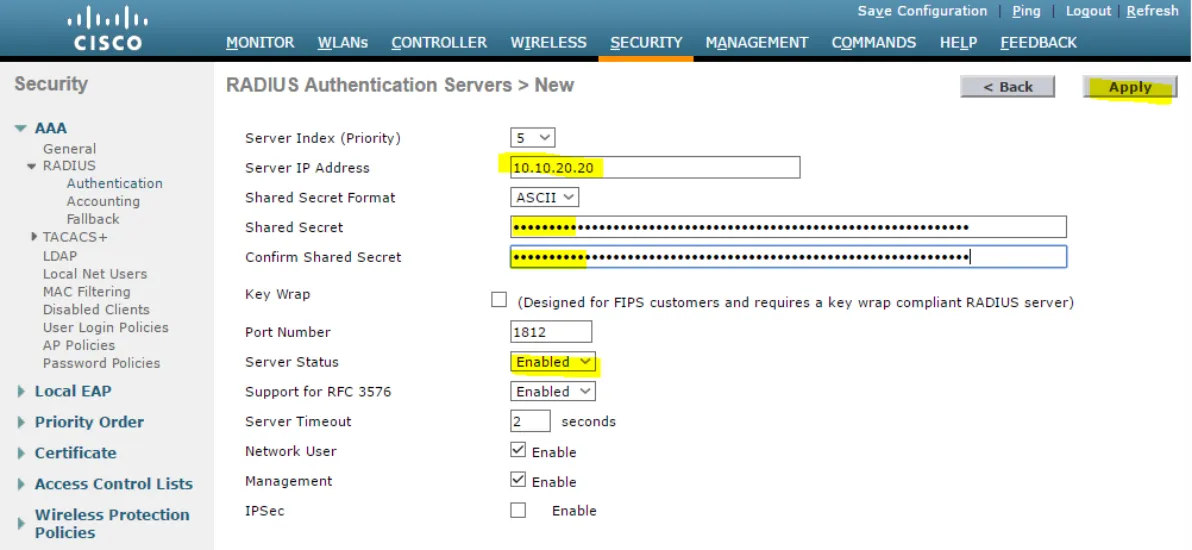Open the Server Index priority dropdown
The height and width of the screenshot is (550, 1192).
click(x=533, y=138)
